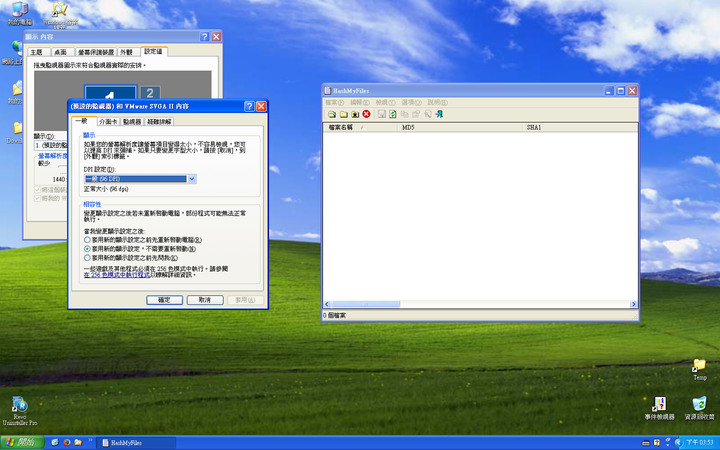The image size is (720, 450).
Task: Click the HashMyFiles title bar icon
Action: point(327,90)
